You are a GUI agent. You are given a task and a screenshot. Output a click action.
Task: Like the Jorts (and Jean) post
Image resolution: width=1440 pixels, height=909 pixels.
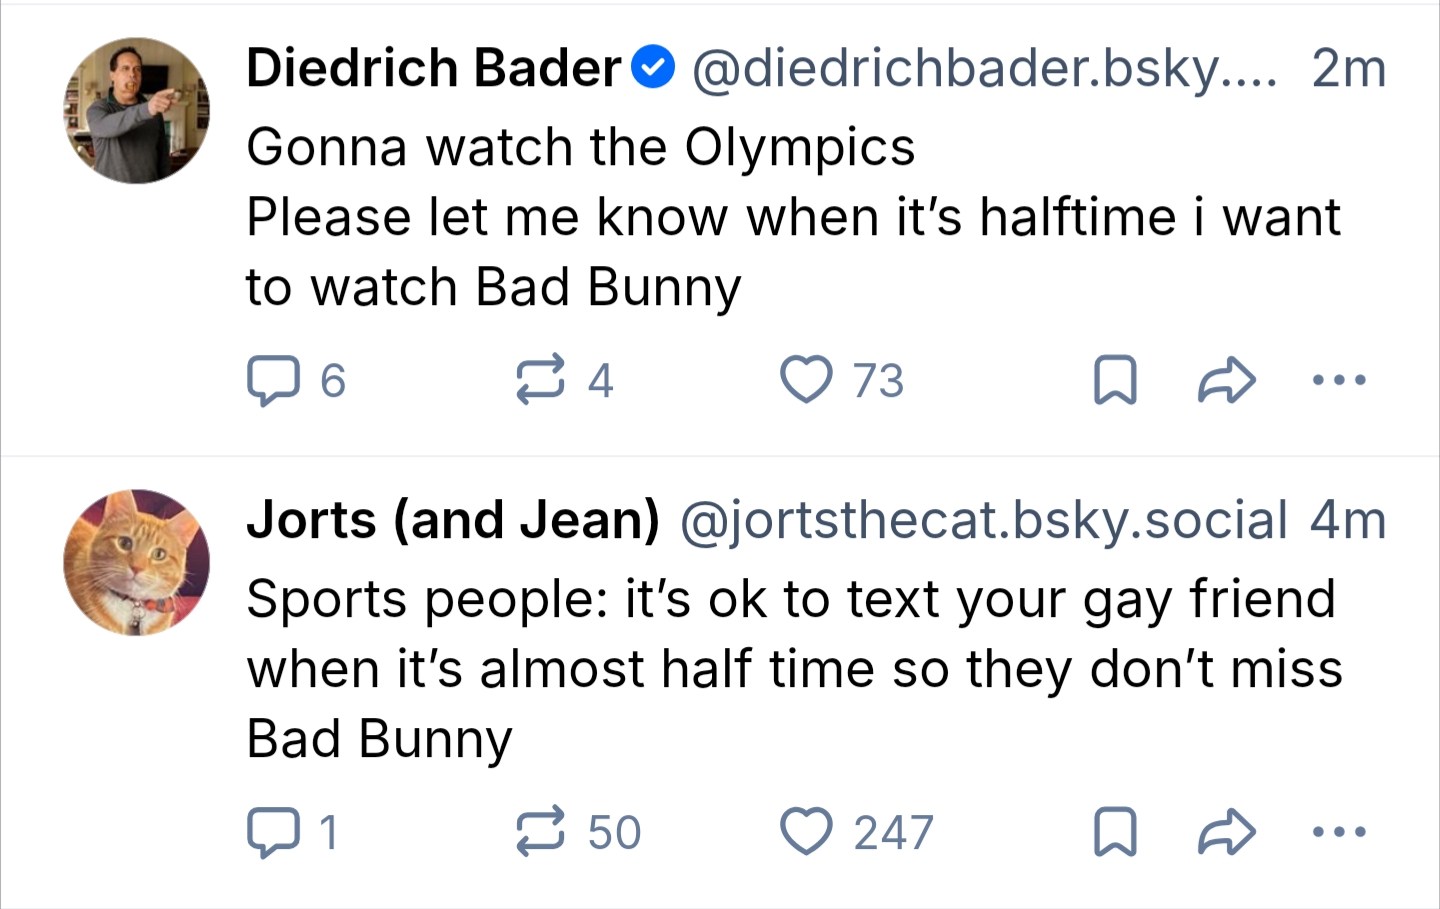tap(806, 832)
